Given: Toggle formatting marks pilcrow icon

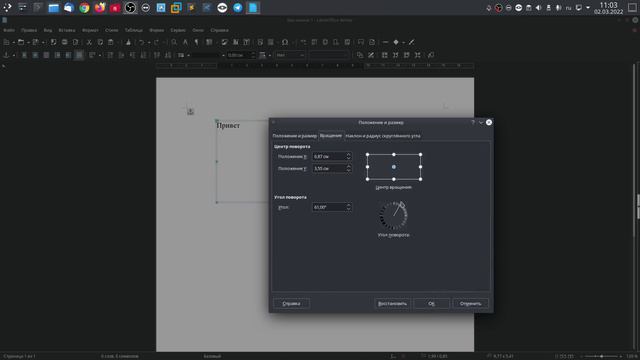Looking at the screenshot, I should point(196,42).
